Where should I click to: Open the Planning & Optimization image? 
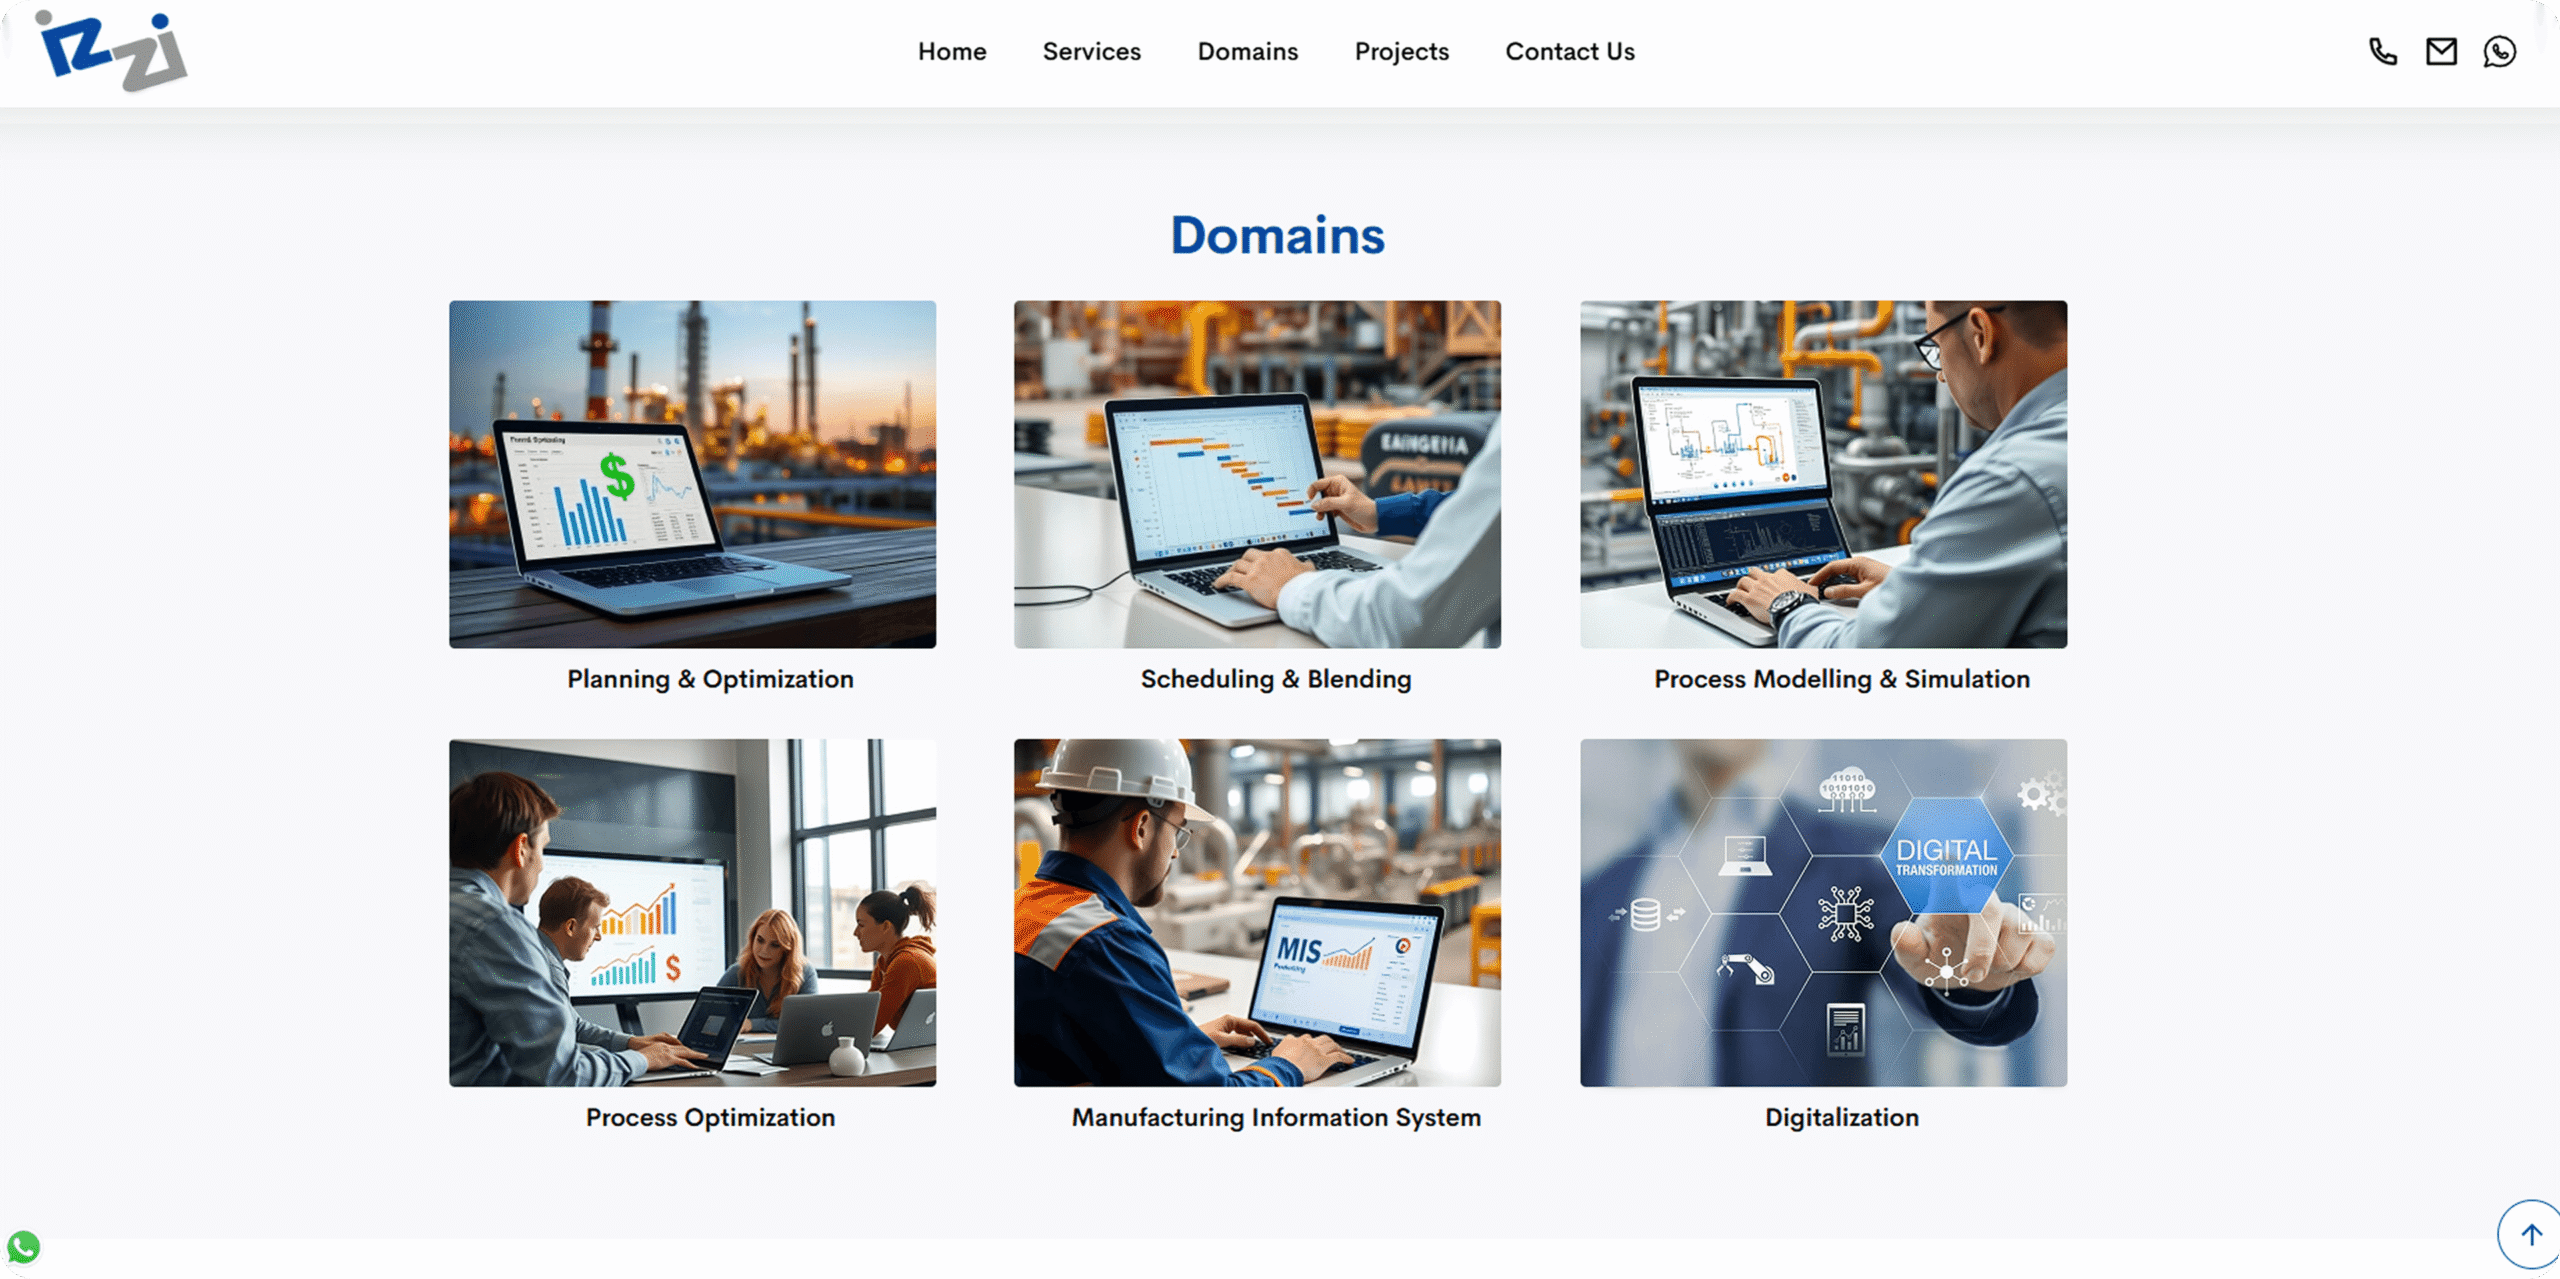[692, 474]
